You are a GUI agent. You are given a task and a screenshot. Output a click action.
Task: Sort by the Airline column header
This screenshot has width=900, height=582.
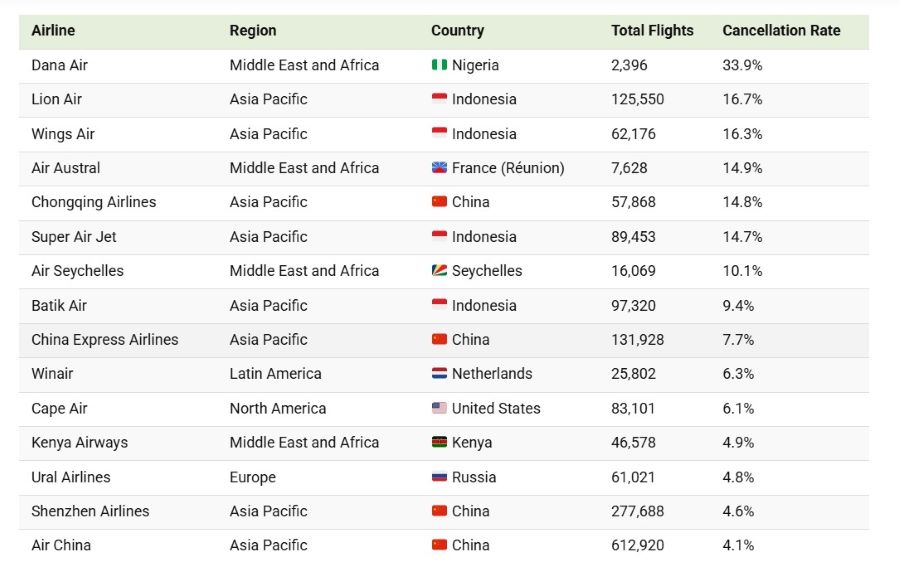coord(53,30)
